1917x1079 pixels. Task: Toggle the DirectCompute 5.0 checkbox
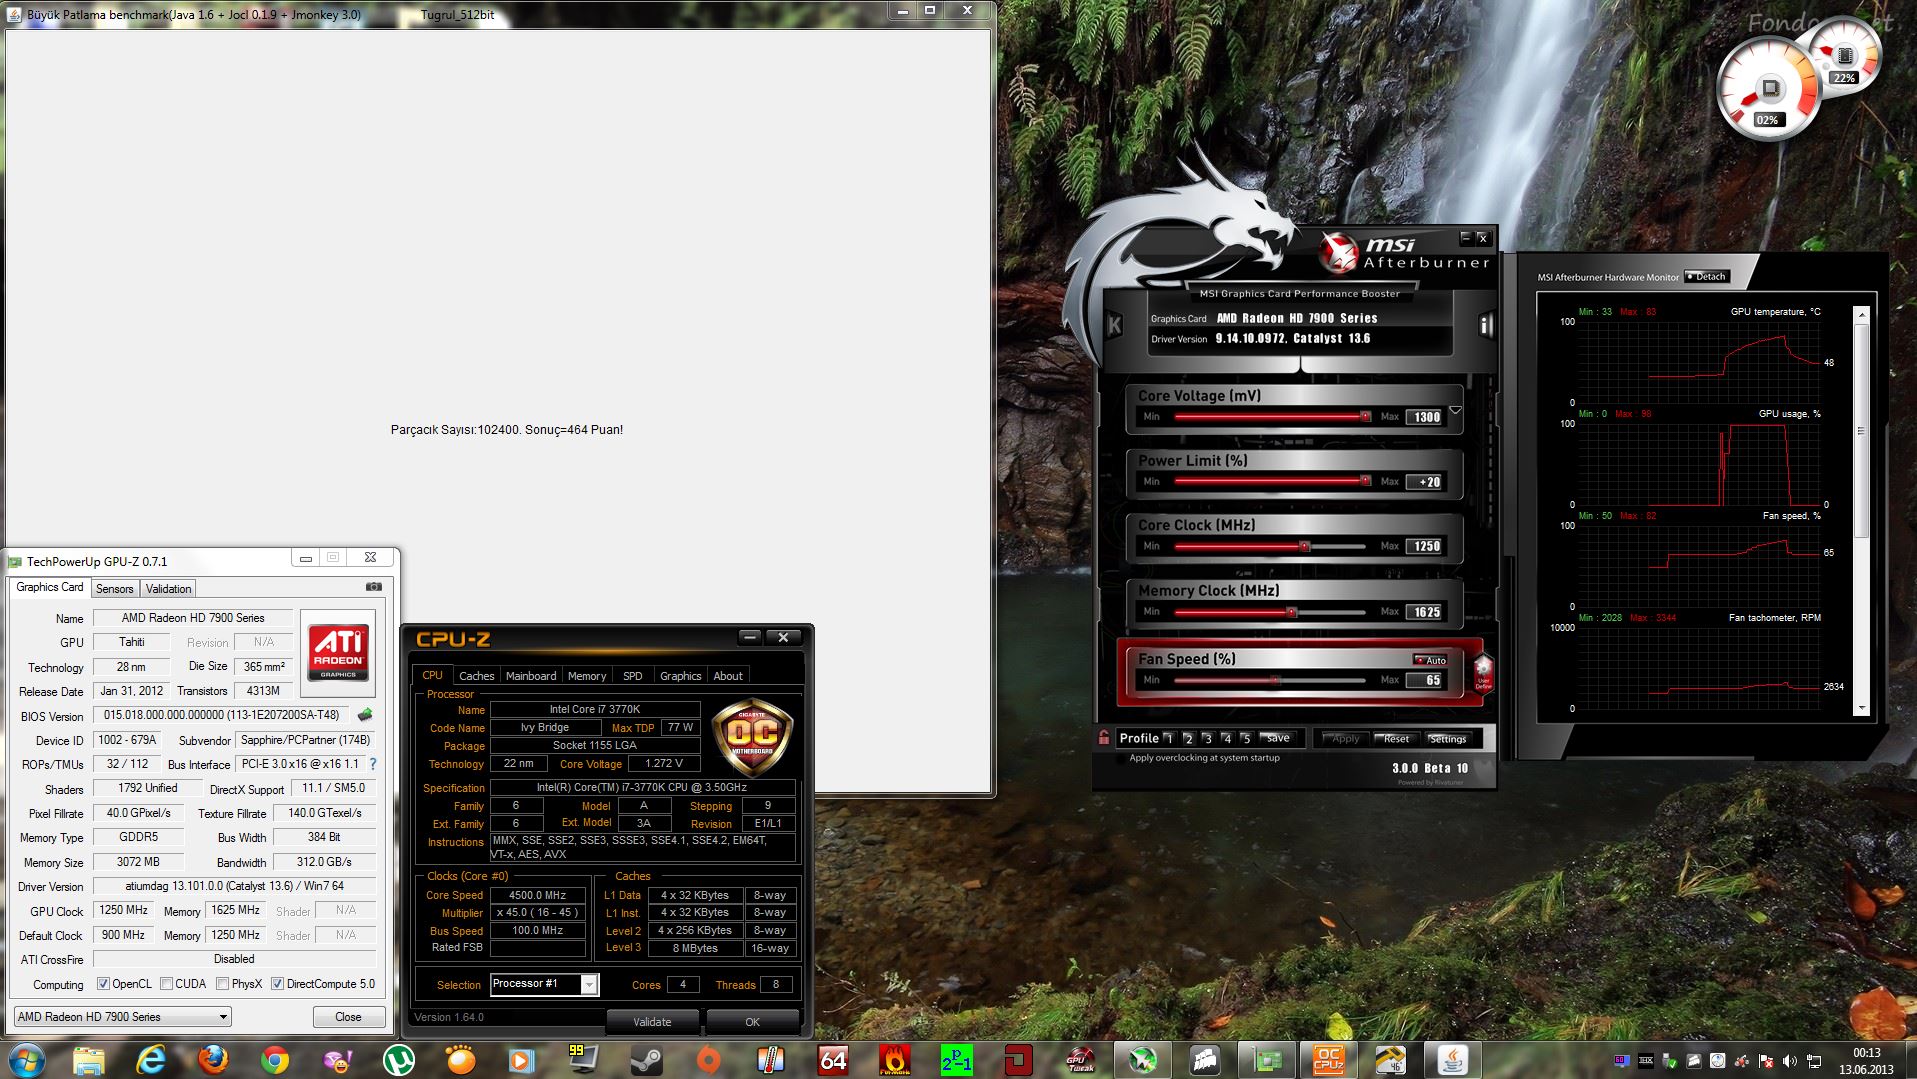(277, 984)
